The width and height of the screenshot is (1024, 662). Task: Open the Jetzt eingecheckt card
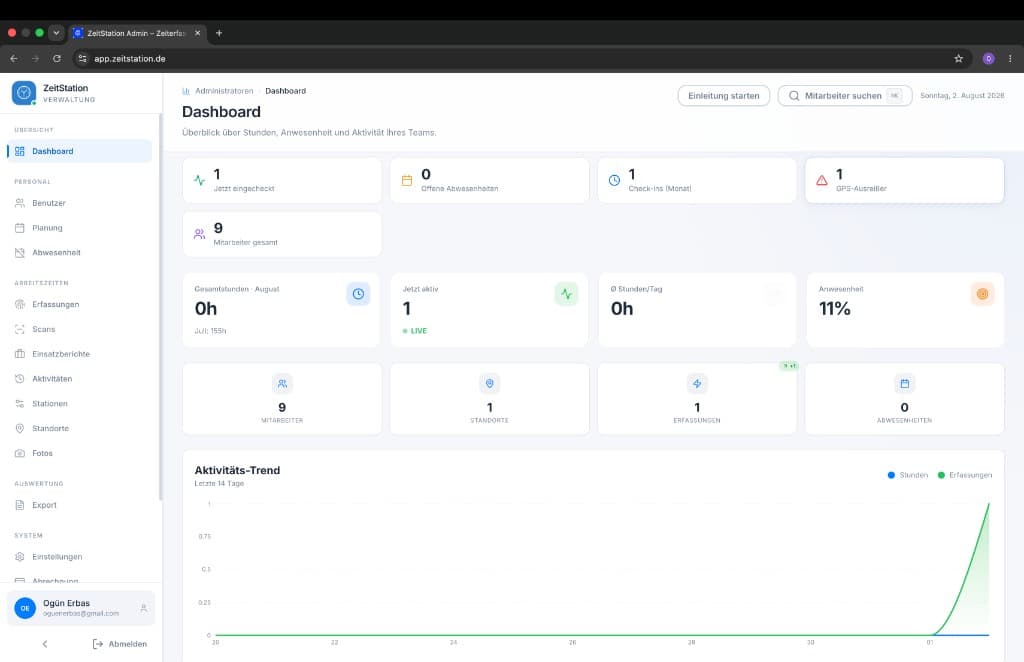pos(282,180)
